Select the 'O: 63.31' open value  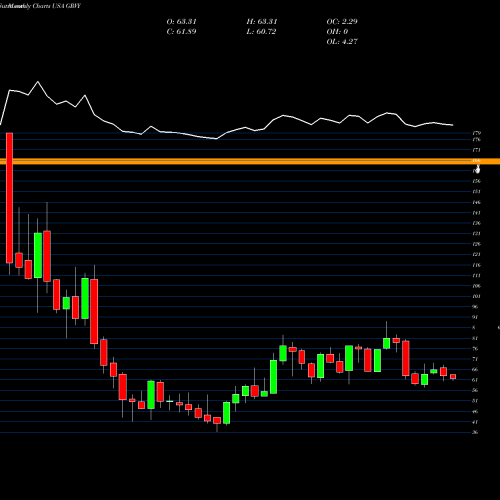click(x=181, y=21)
